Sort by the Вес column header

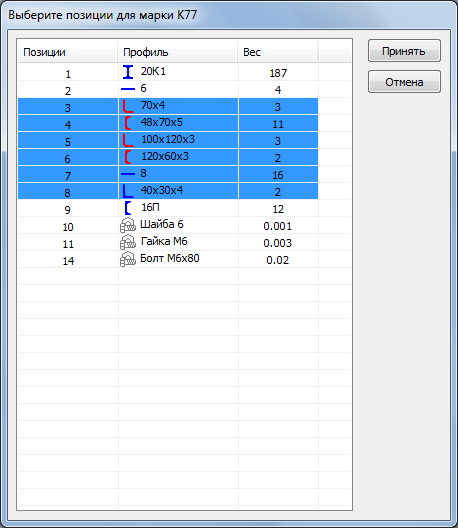point(277,52)
